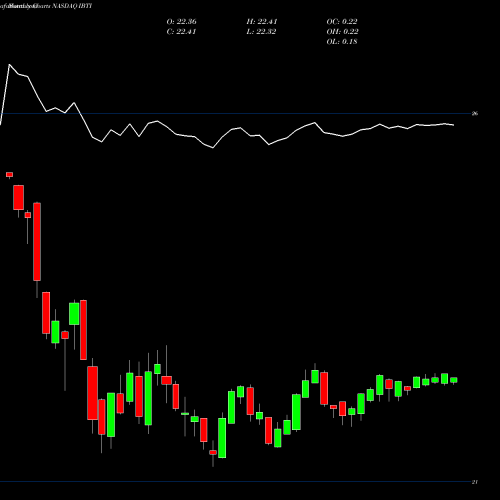Click the 'H: 22.41' high value
The width and height of the screenshot is (500, 500).
pyautogui.click(x=262, y=22)
